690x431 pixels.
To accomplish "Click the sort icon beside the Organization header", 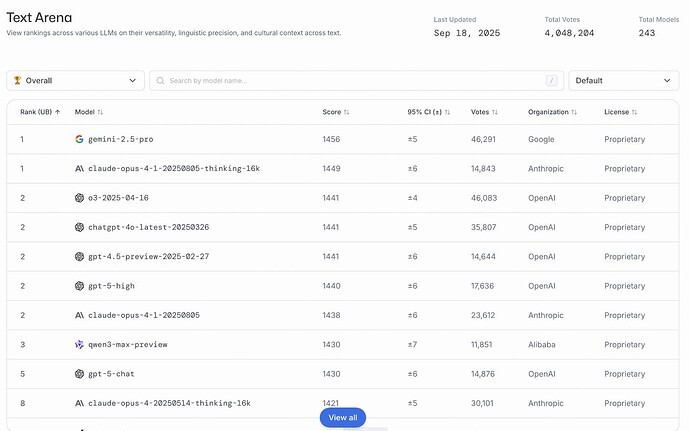I will pos(574,112).
